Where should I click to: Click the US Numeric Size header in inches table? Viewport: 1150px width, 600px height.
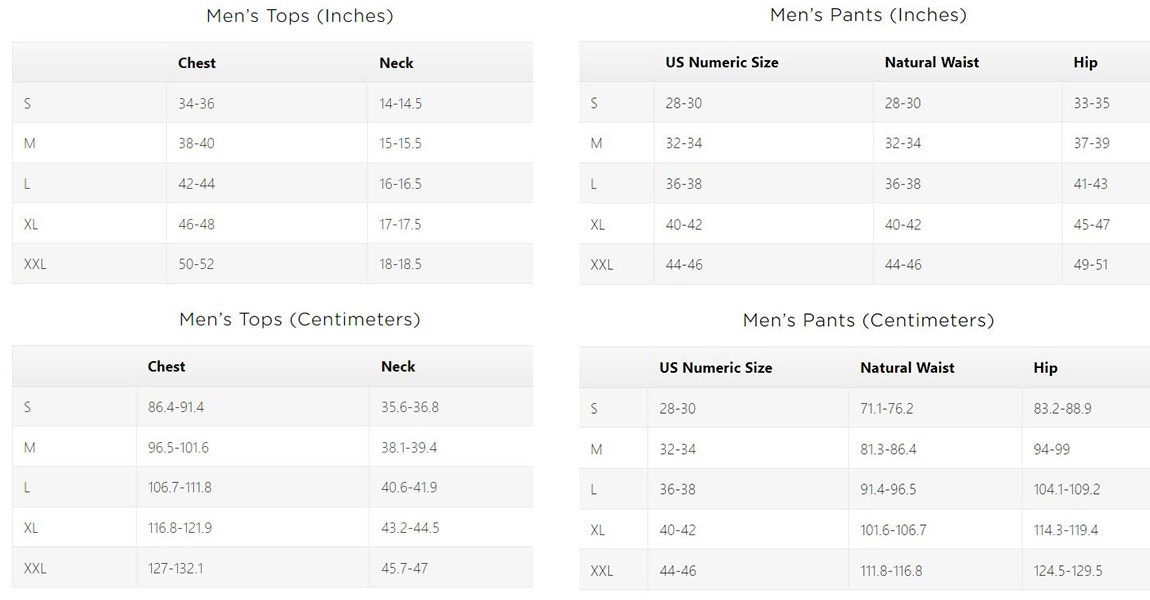click(x=722, y=62)
